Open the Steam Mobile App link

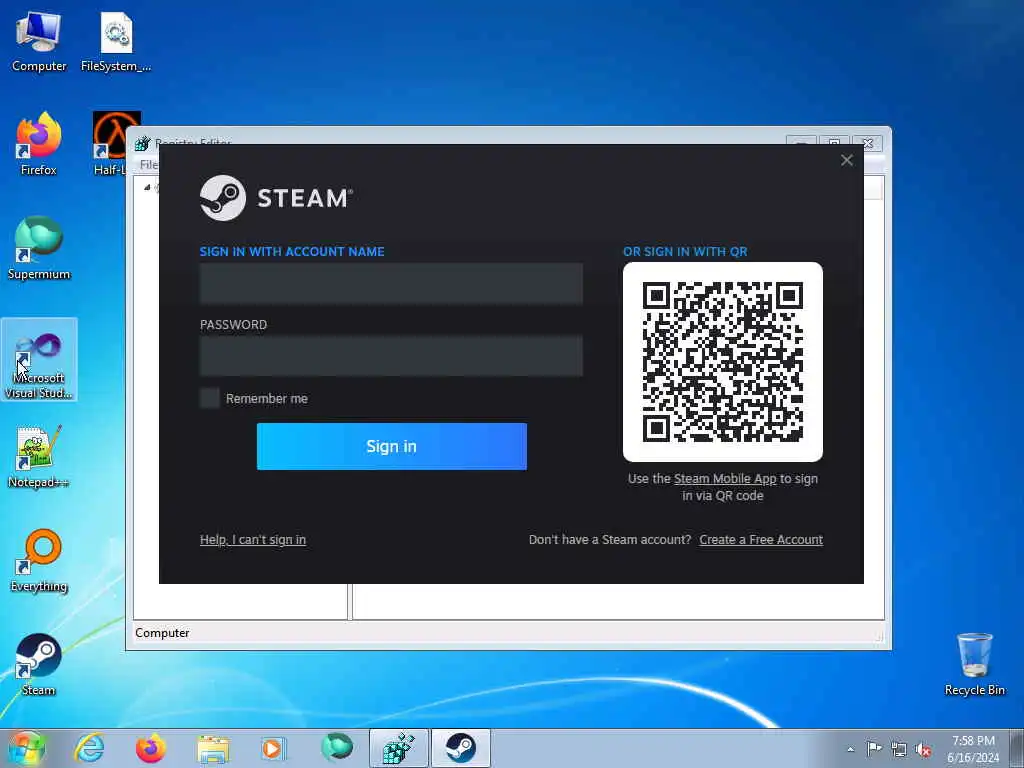725,479
